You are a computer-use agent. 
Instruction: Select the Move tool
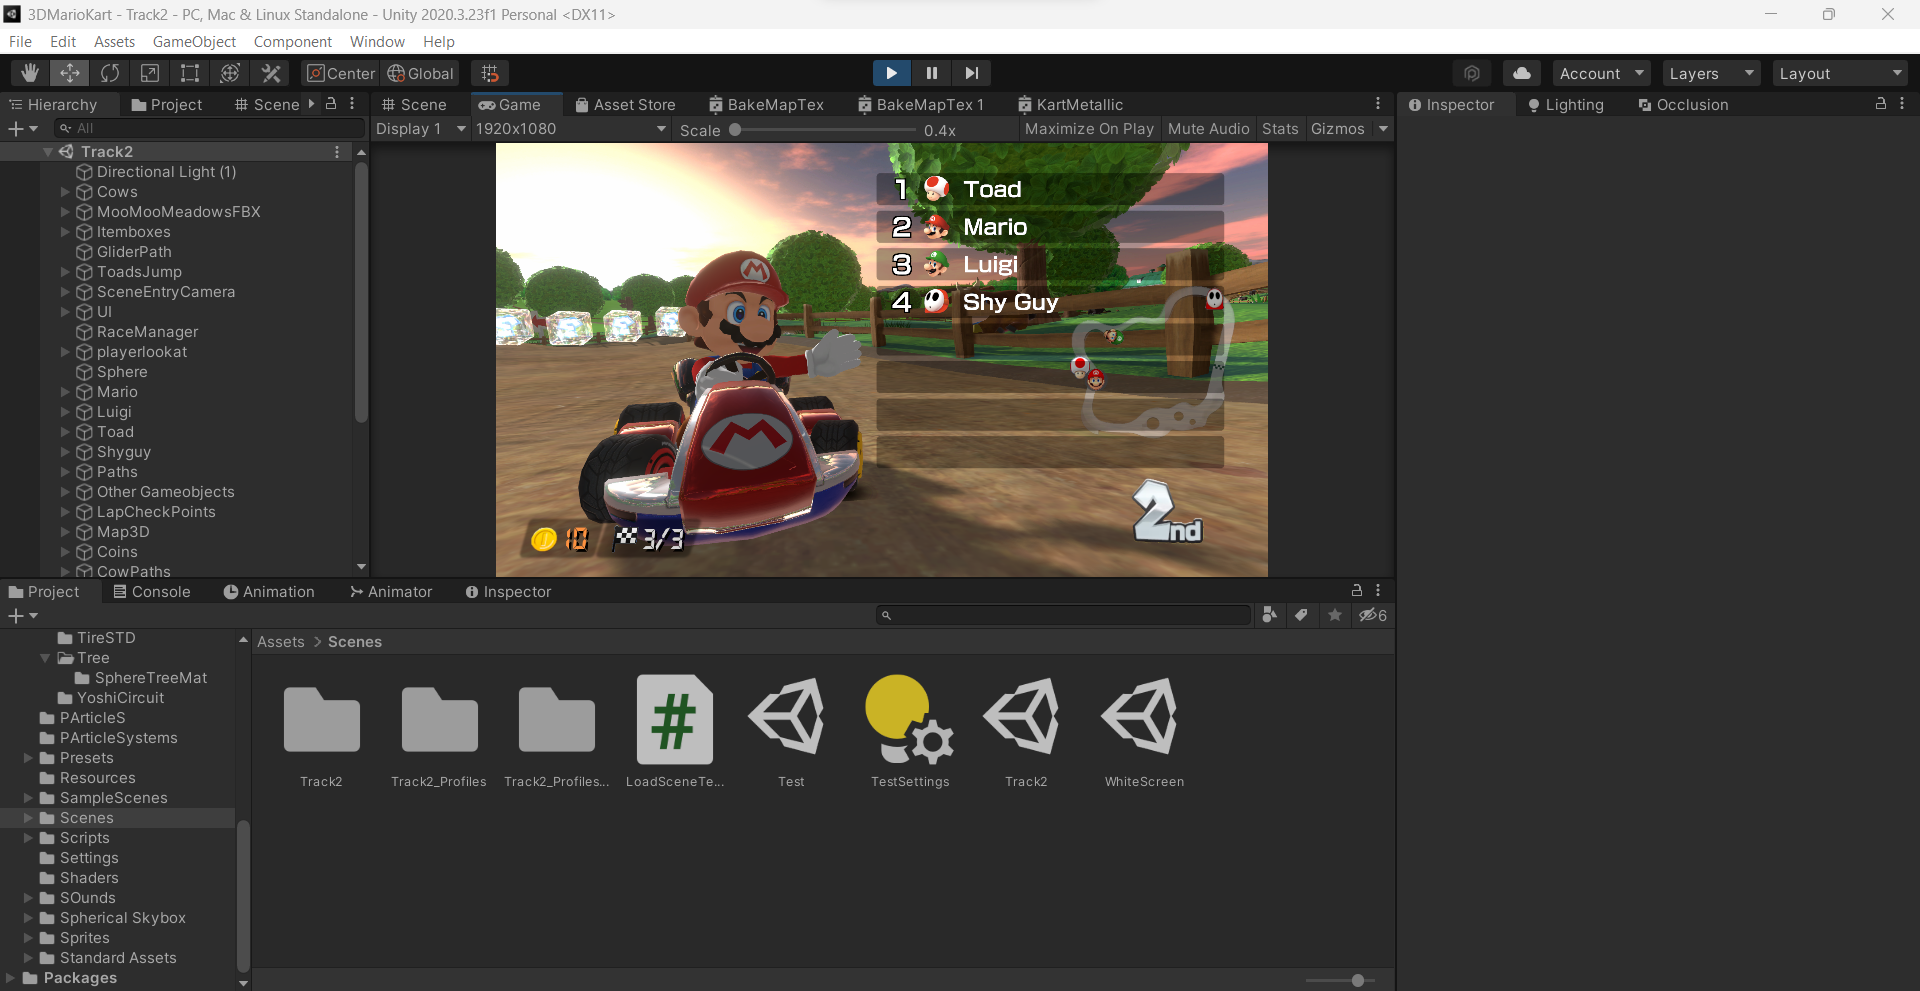(x=70, y=73)
